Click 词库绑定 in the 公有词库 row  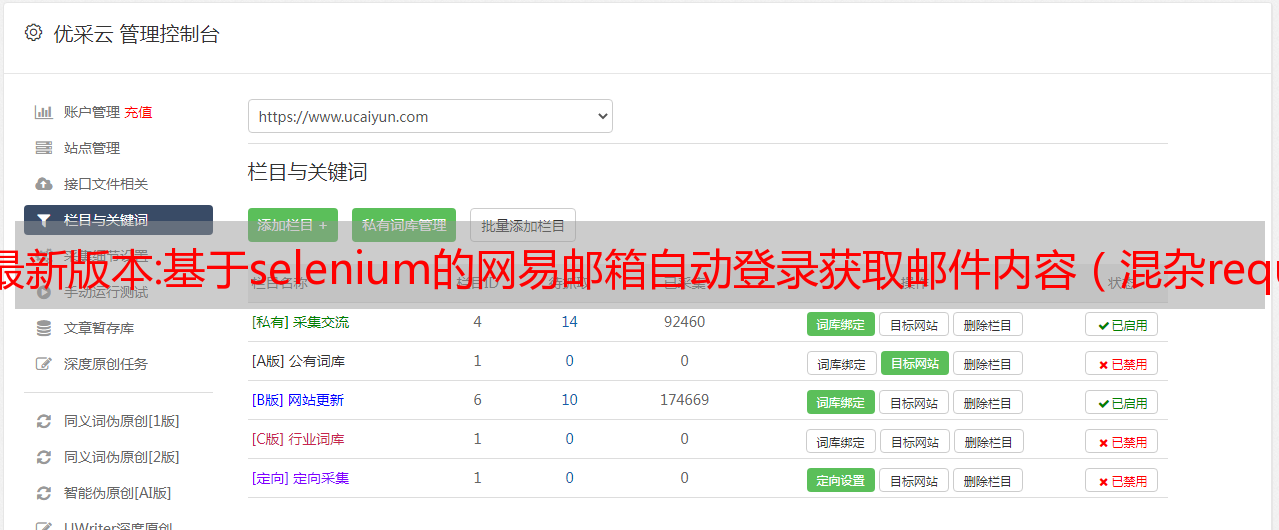tap(841, 363)
